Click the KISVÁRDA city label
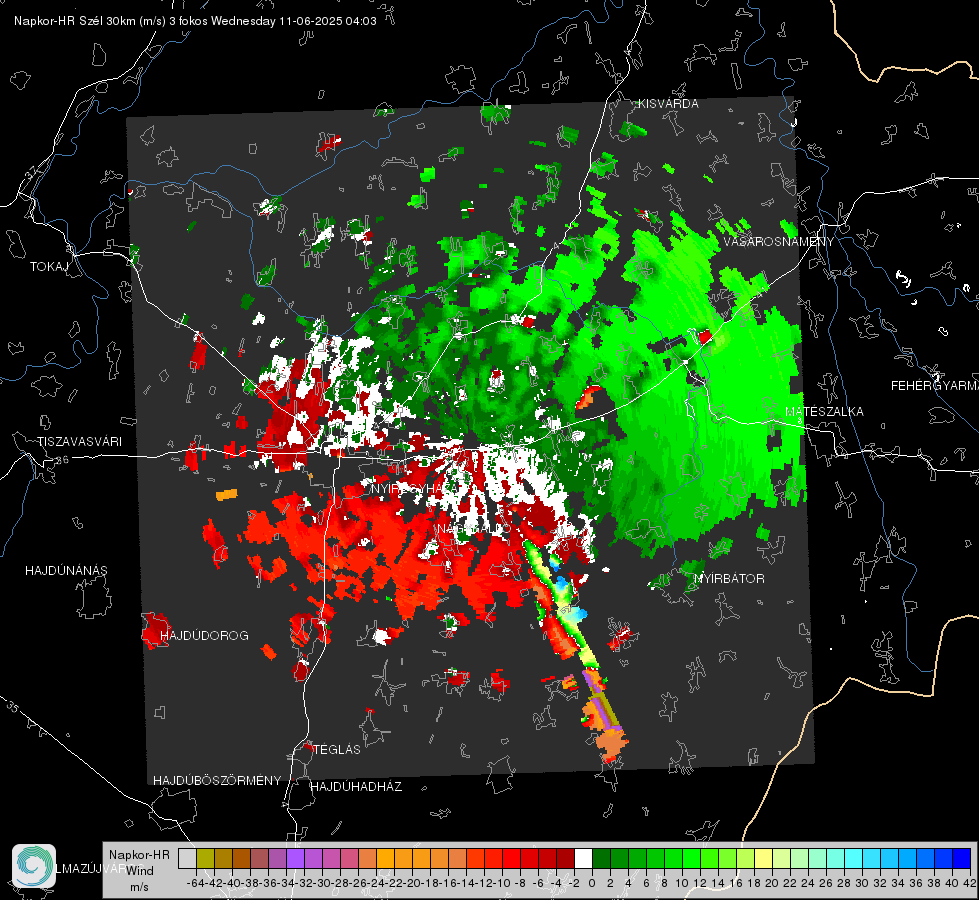The image size is (979, 900). click(x=668, y=104)
